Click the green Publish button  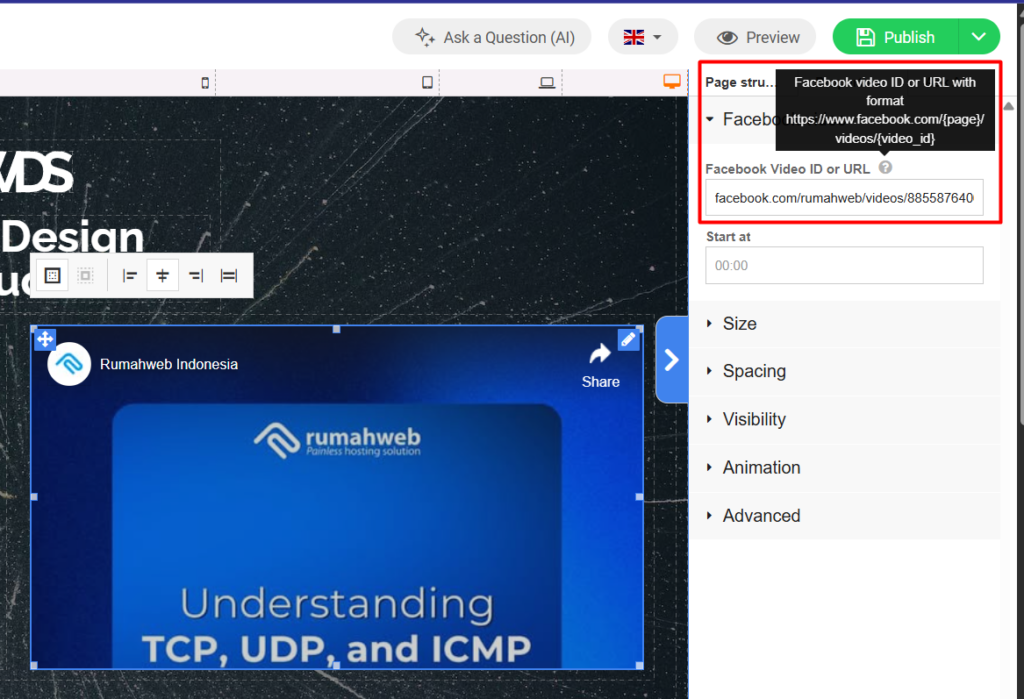(896, 36)
